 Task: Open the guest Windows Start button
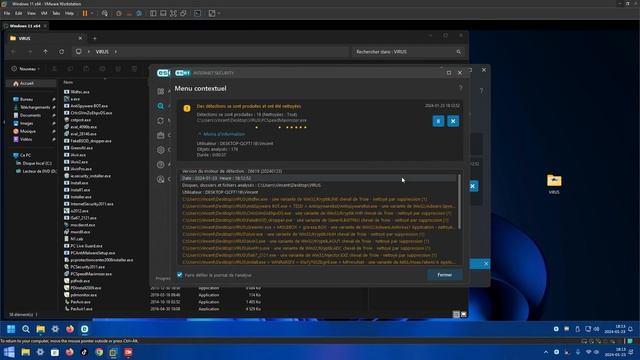11,329
